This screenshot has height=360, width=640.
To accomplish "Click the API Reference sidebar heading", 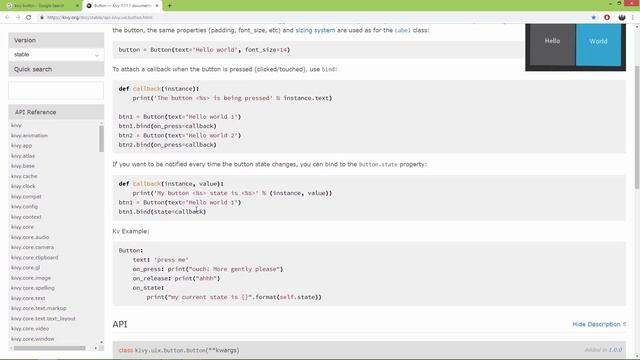I will [36, 112].
